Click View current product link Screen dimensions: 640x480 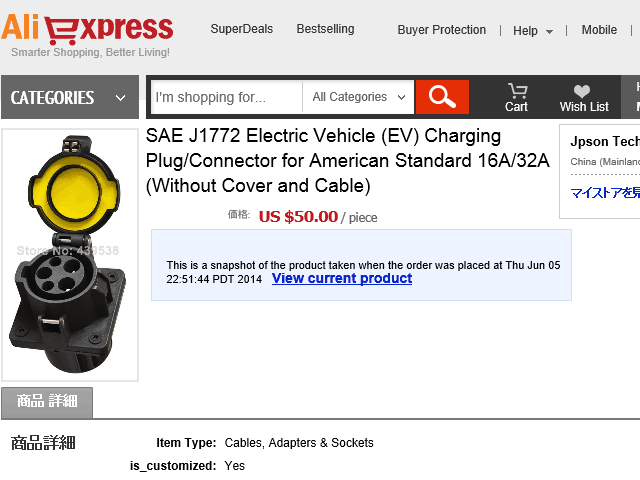click(x=342, y=279)
